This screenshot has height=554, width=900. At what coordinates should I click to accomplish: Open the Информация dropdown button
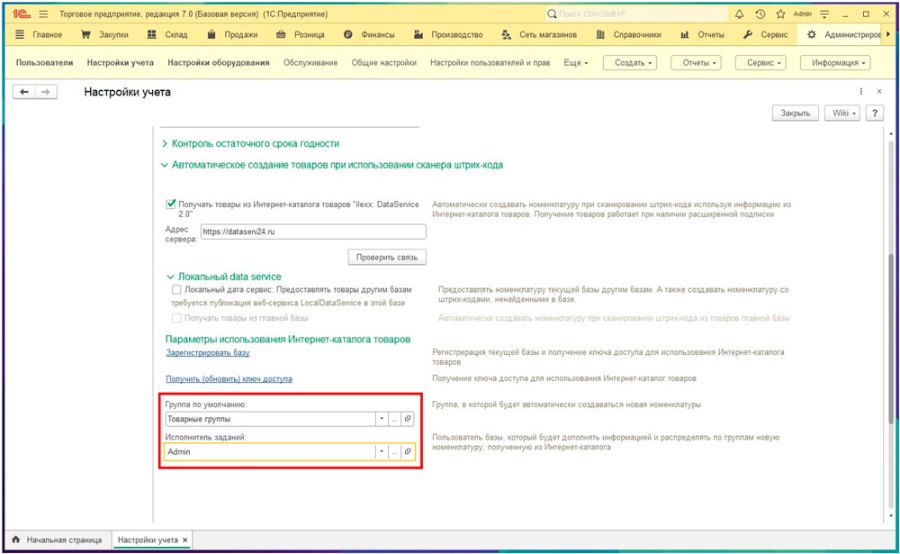(835, 63)
